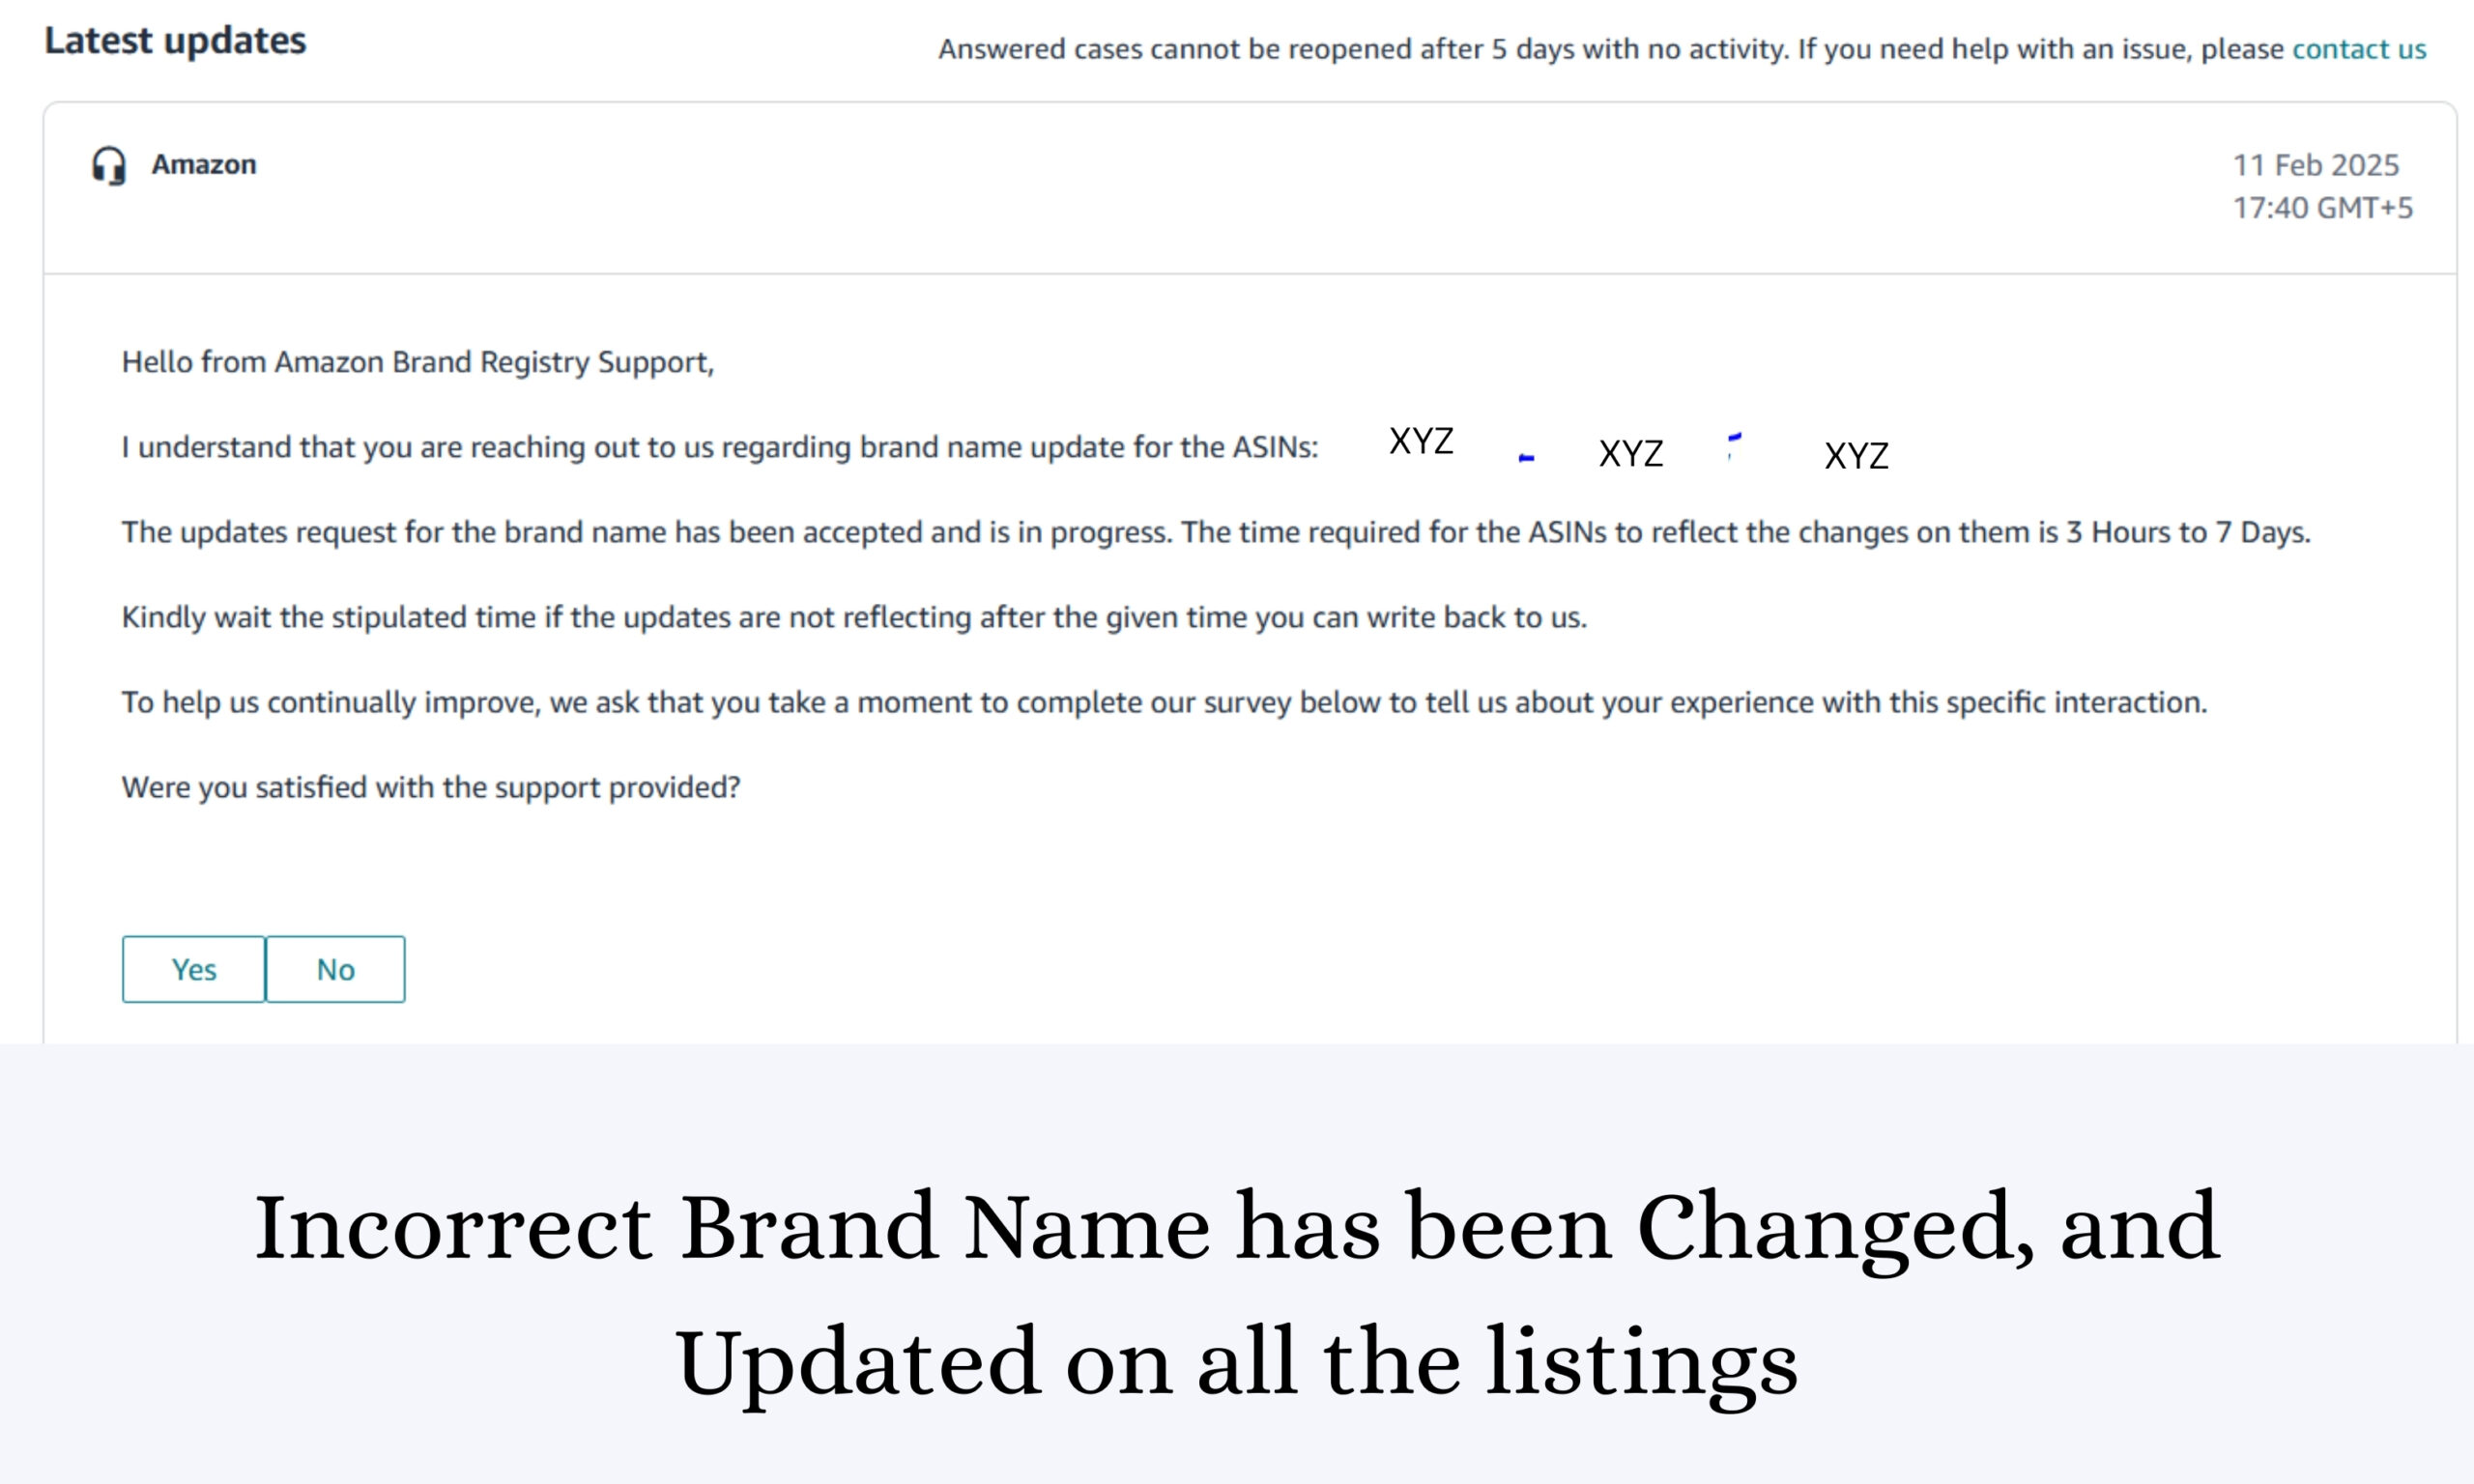Select the last XYZ ASIN
2474x1484 pixels.
[1856, 456]
